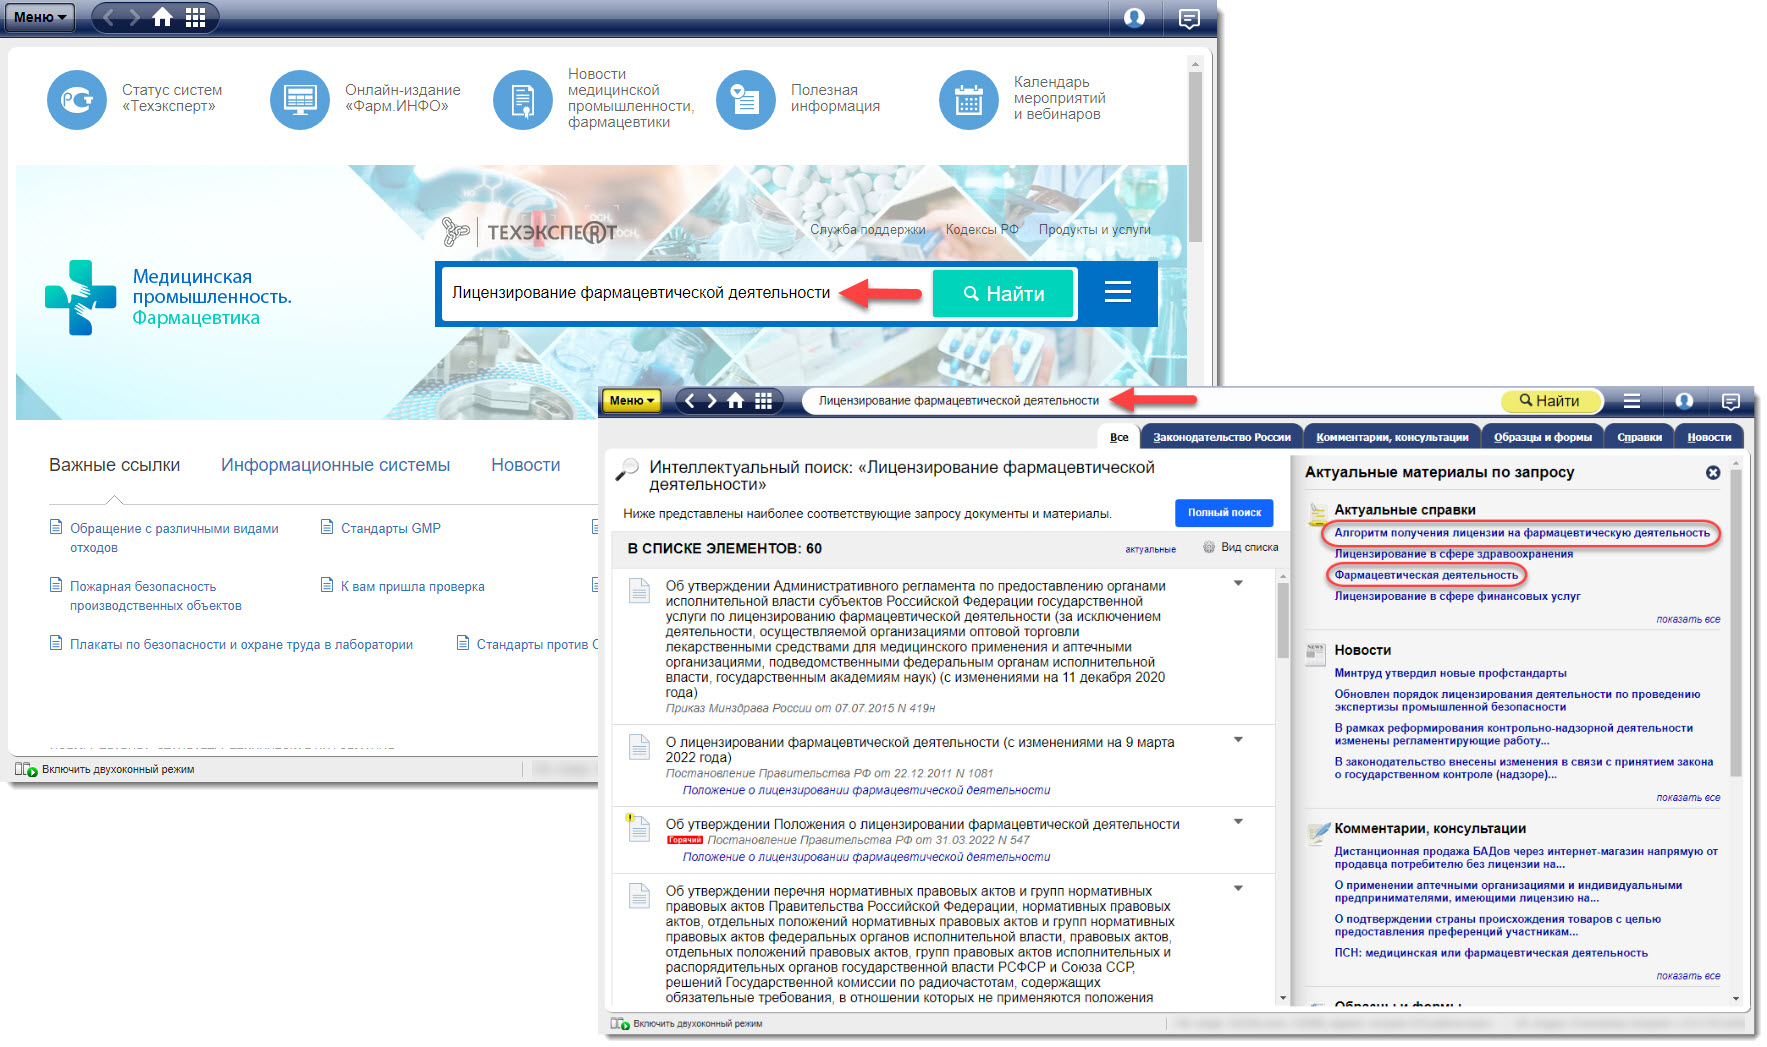The height and width of the screenshot is (1047, 1767).
Task: Click the home icon in the front window
Action: [736, 401]
